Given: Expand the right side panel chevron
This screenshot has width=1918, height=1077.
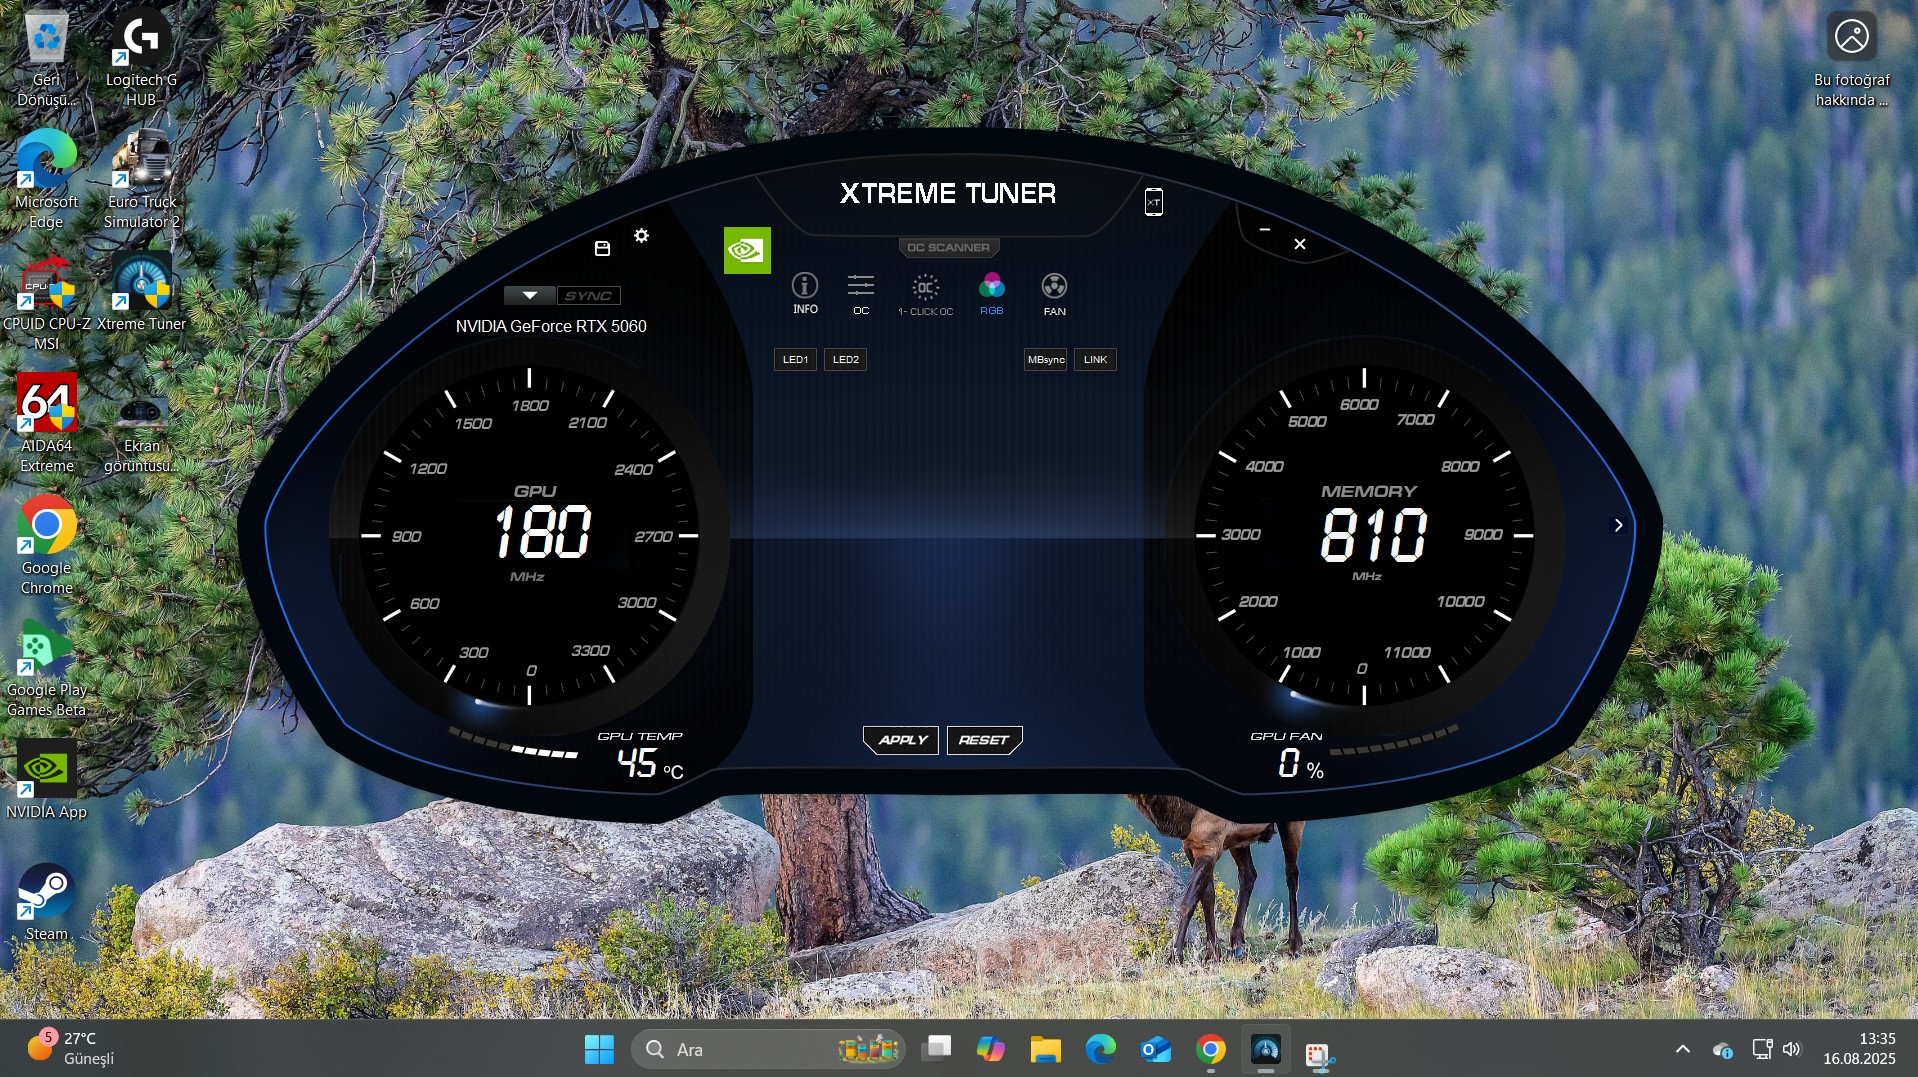Looking at the screenshot, I should click(1618, 525).
